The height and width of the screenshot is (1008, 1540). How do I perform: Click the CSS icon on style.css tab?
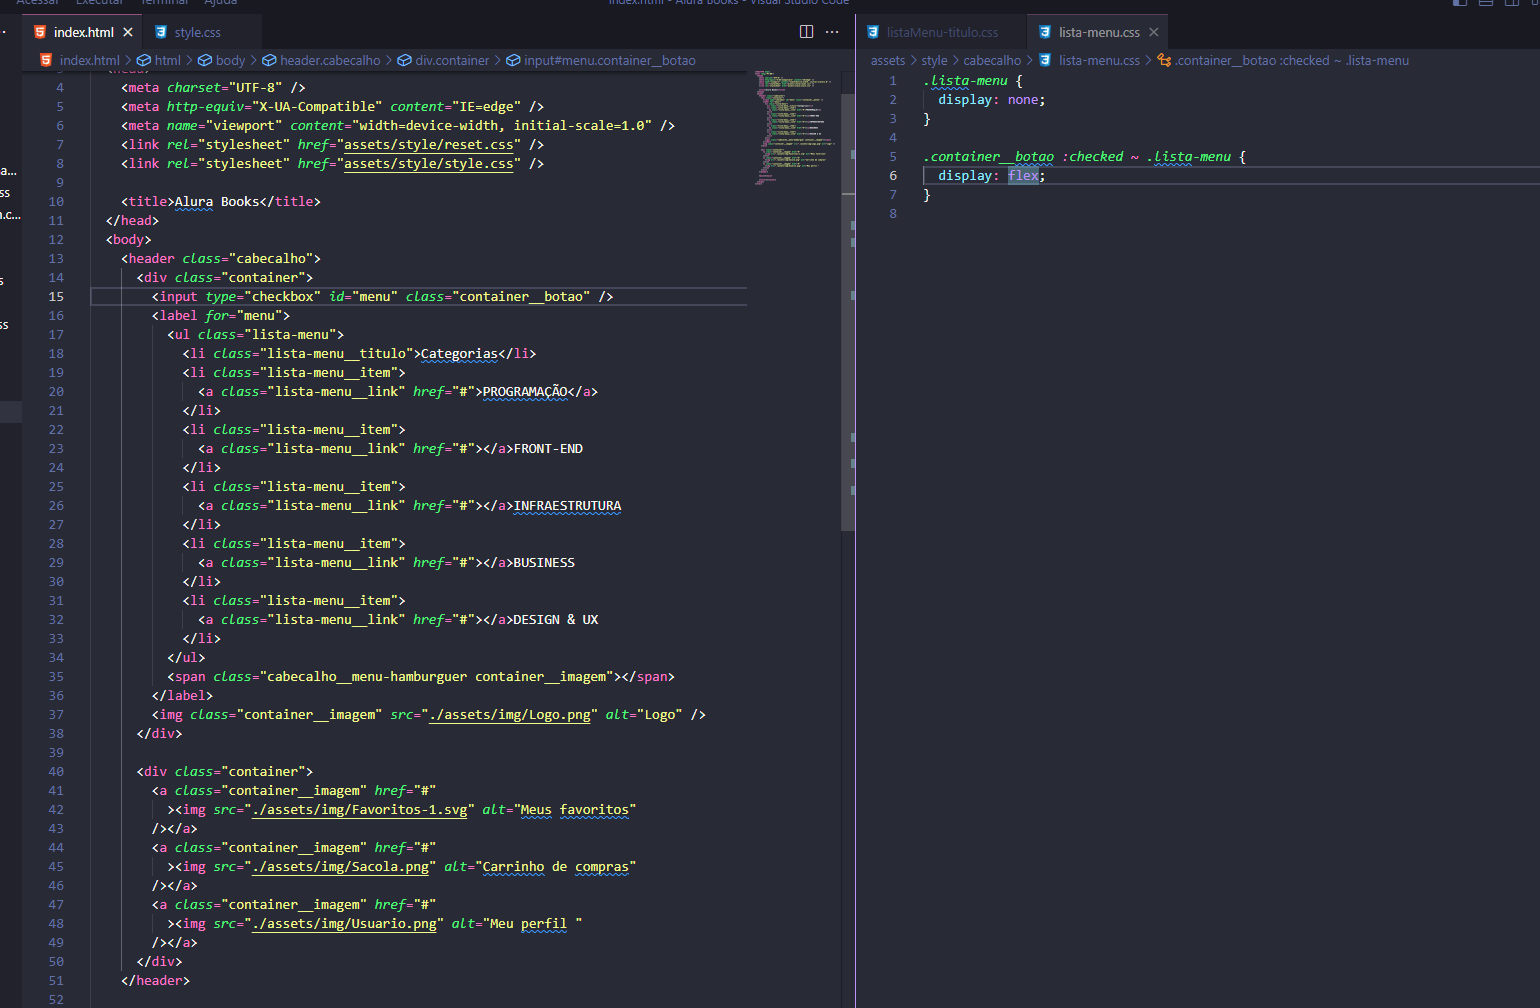click(161, 32)
